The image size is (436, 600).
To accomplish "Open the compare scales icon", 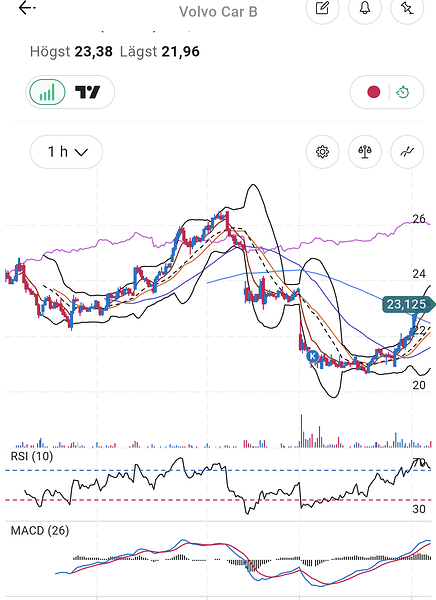I will click(x=365, y=152).
